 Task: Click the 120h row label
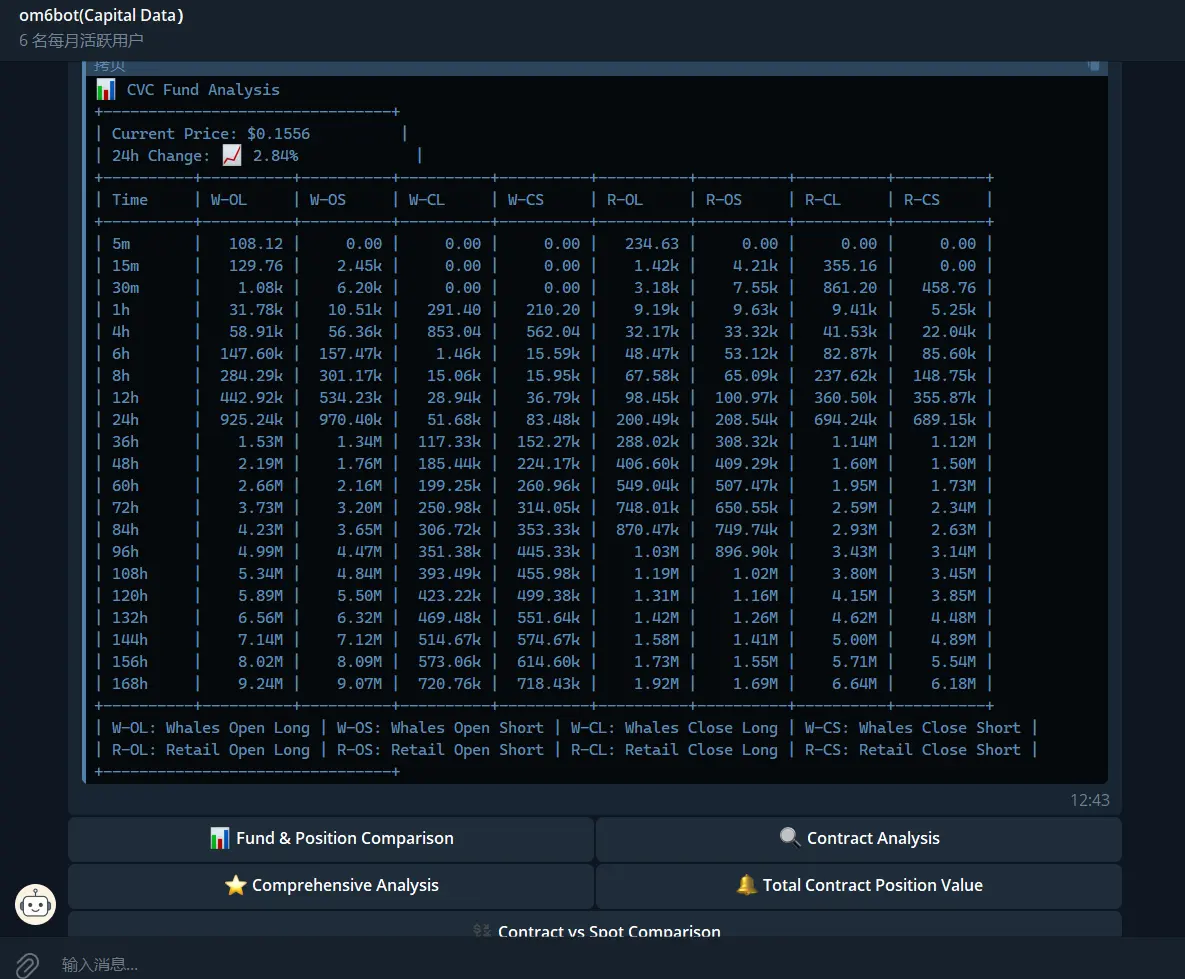pos(130,595)
